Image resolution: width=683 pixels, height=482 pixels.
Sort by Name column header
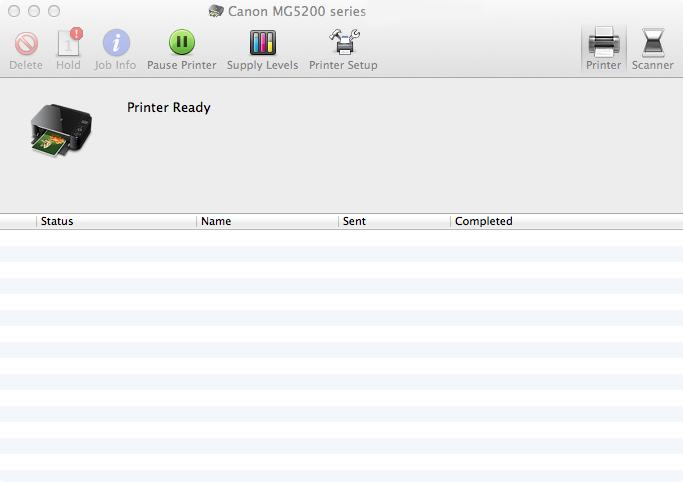click(267, 221)
